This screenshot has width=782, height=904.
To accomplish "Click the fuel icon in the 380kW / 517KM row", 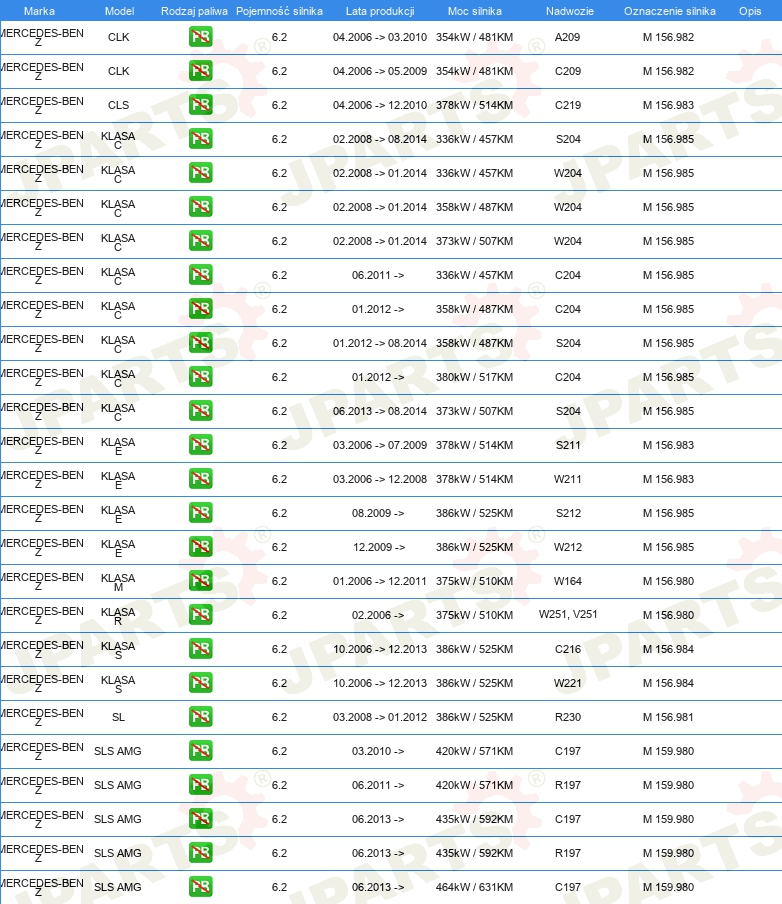I will tap(201, 377).
